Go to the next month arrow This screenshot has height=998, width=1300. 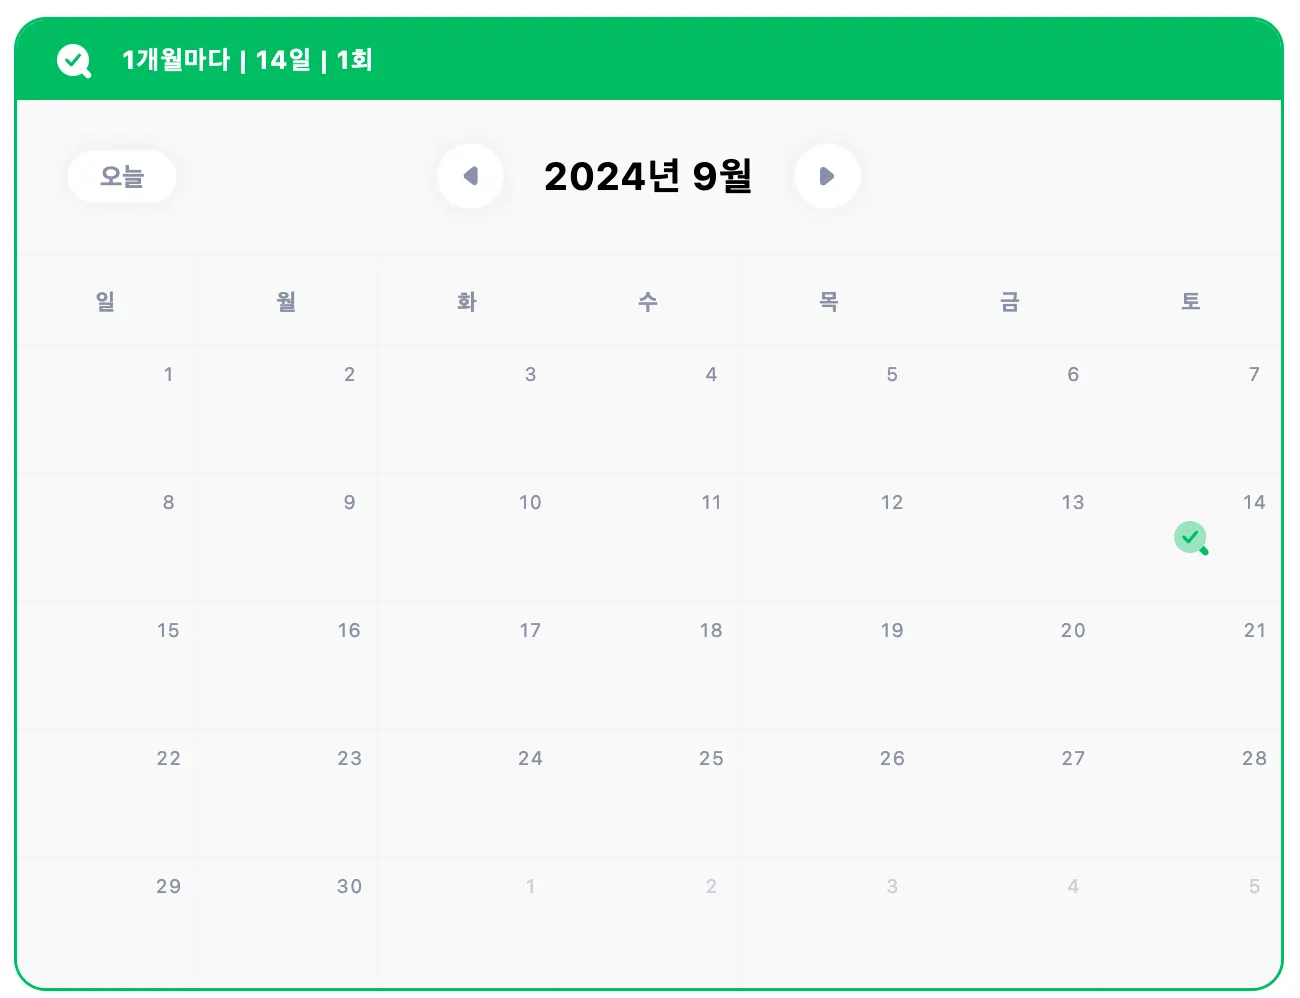click(827, 177)
